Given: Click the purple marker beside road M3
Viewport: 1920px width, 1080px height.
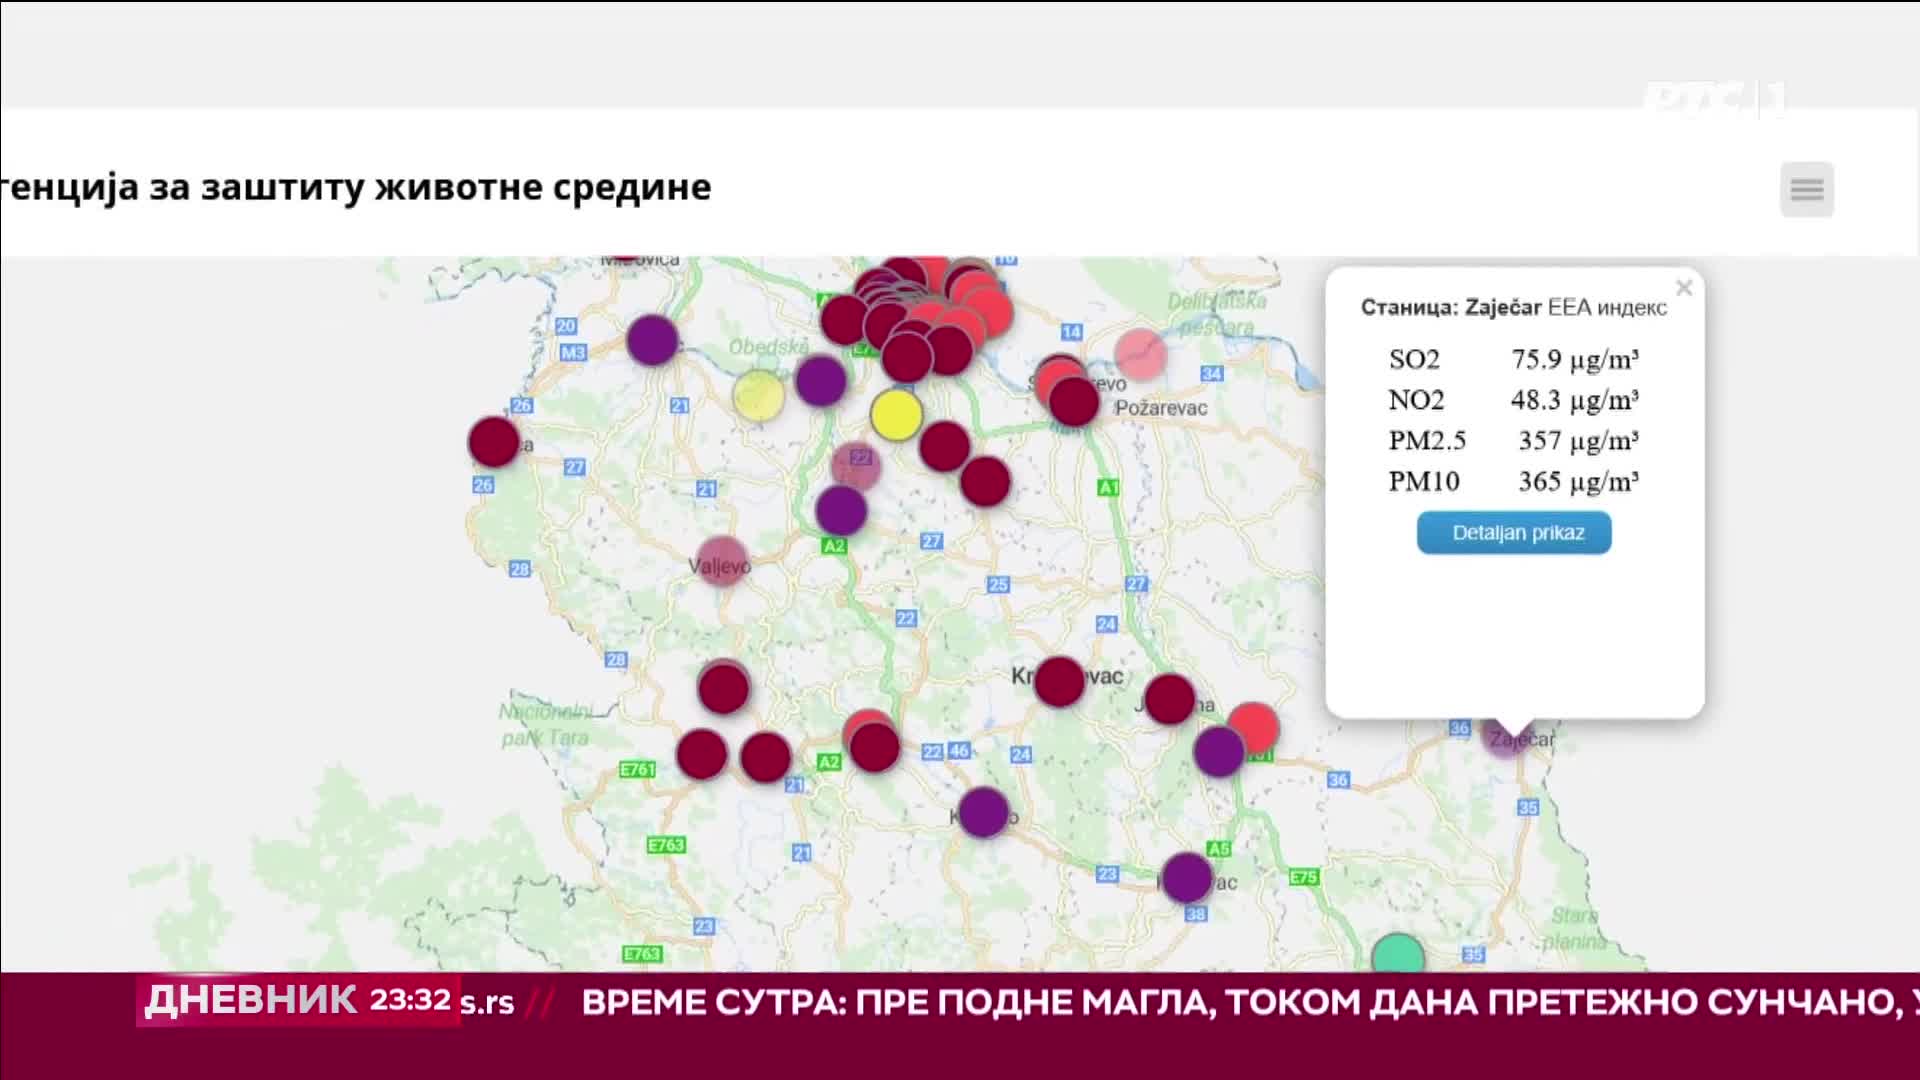Looking at the screenshot, I should point(652,340).
